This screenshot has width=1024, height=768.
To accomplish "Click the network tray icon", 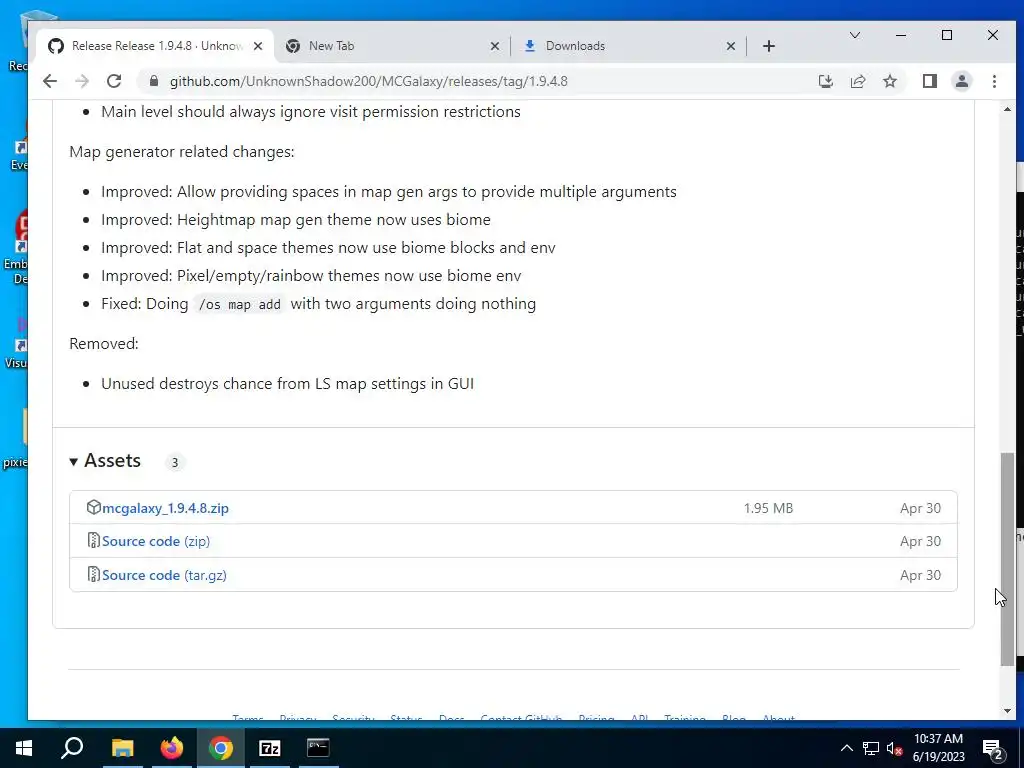I will (871, 748).
